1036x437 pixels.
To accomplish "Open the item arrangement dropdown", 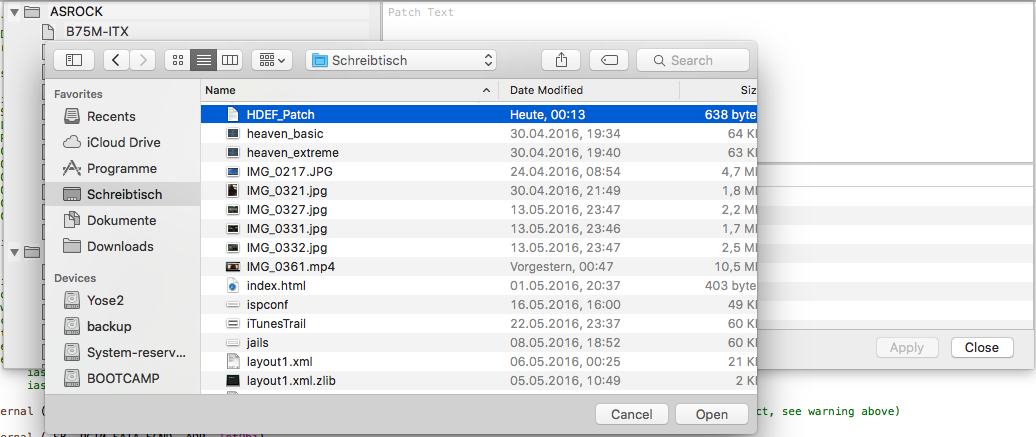I will tap(271, 60).
